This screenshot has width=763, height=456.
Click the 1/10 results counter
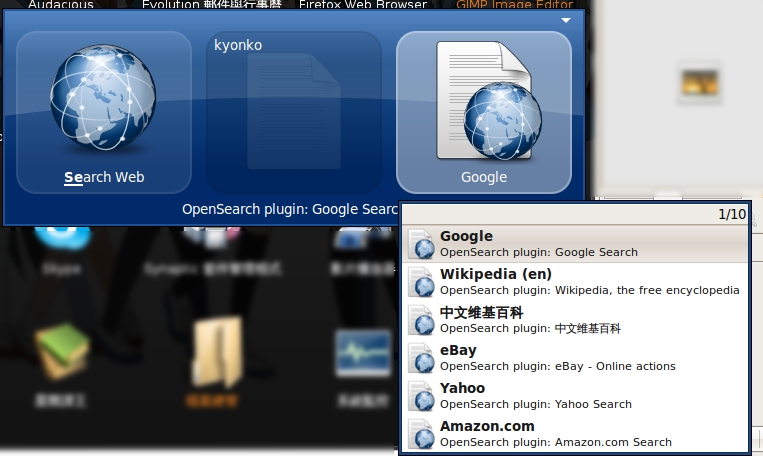[x=732, y=214]
